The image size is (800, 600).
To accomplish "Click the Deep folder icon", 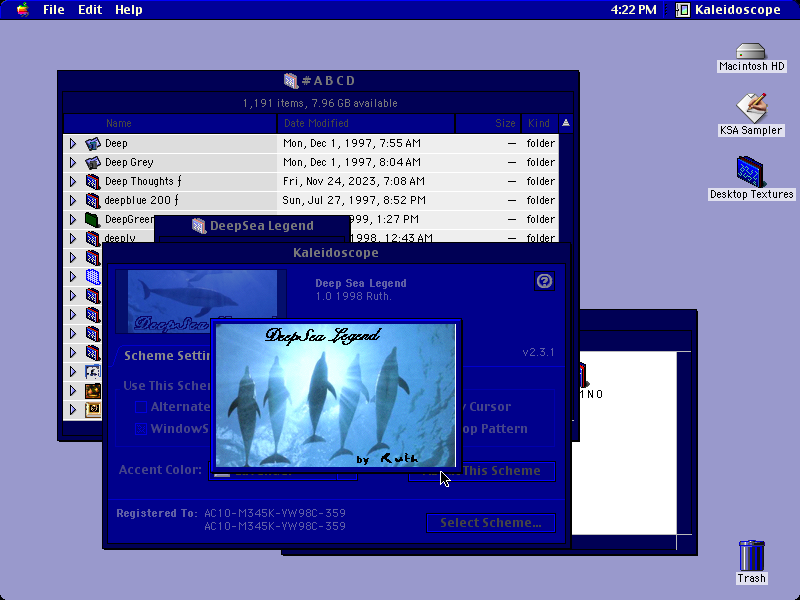I will coord(92,143).
